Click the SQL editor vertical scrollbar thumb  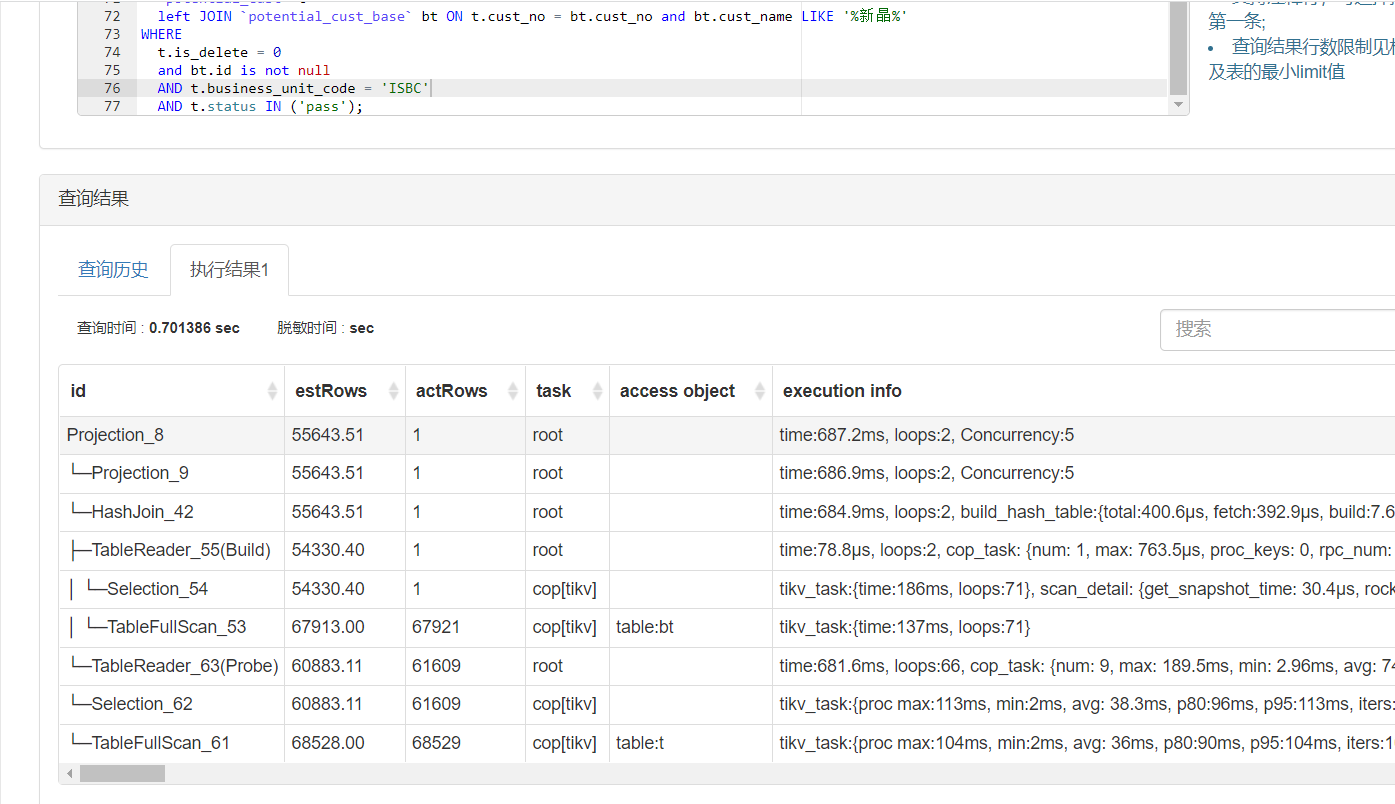coord(1178,45)
